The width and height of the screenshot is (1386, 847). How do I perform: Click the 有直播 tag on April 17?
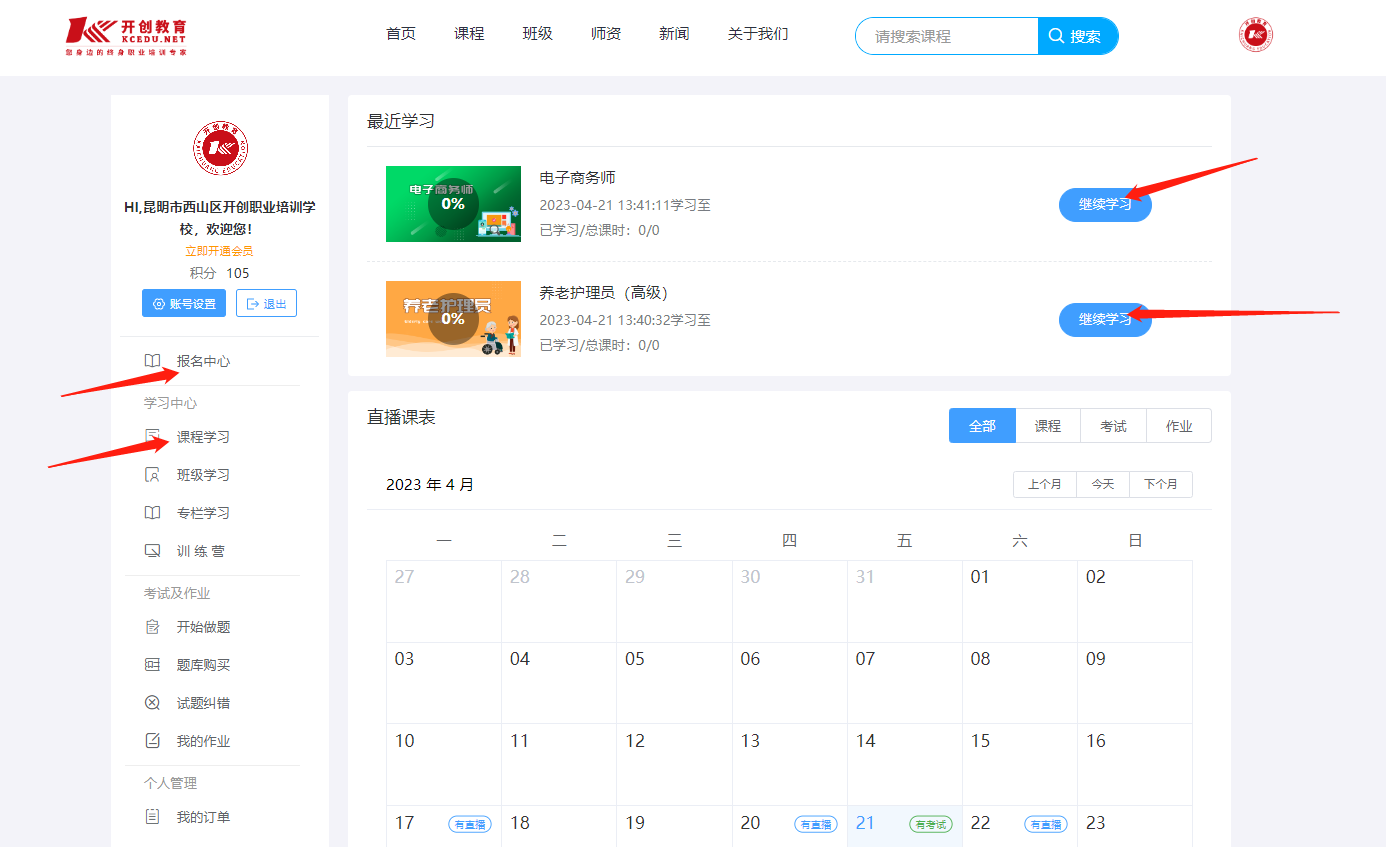(x=470, y=824)
